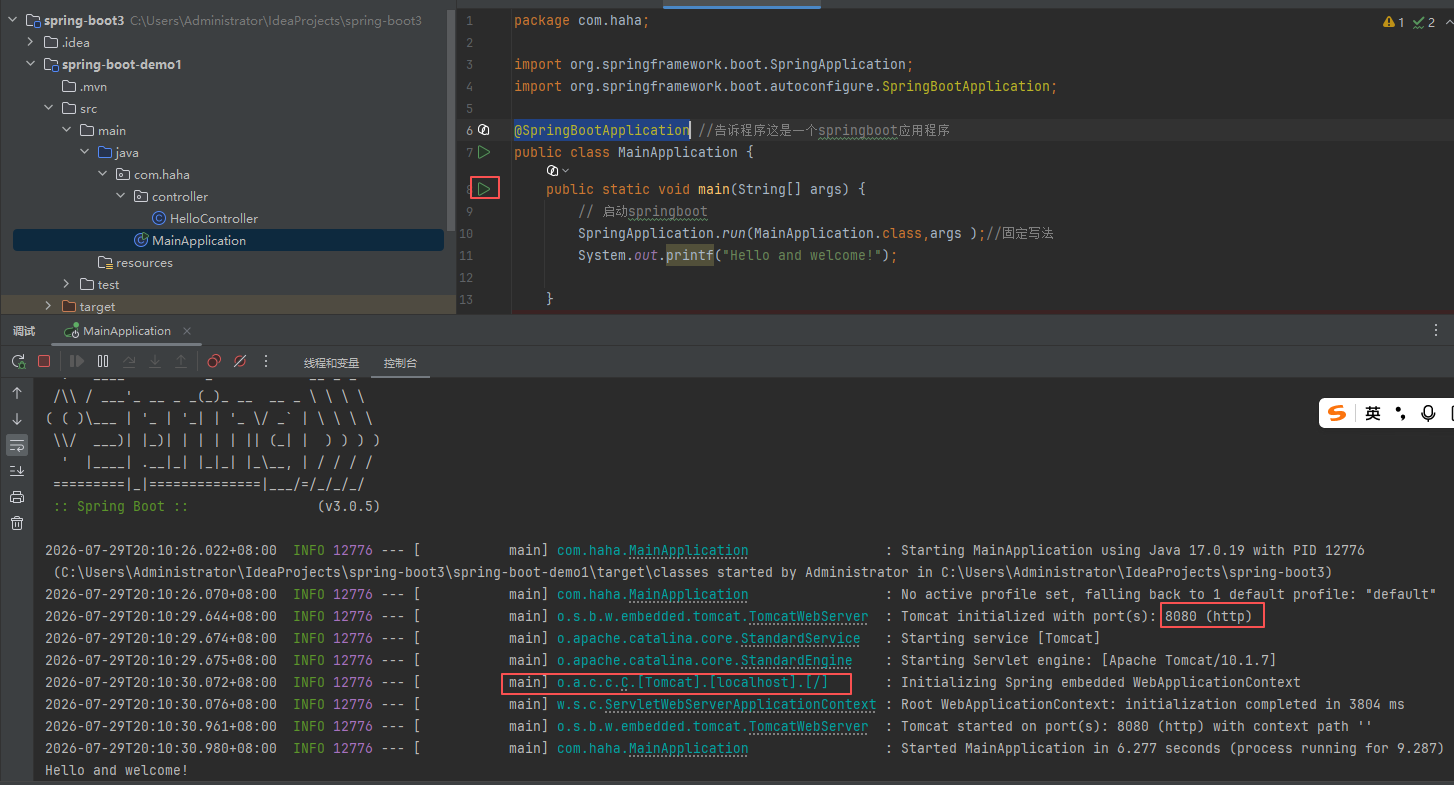Click the run gutter icon beside class MainApplication
Viewport: 1454px width, 785px height.
click(x=484, y=152)
